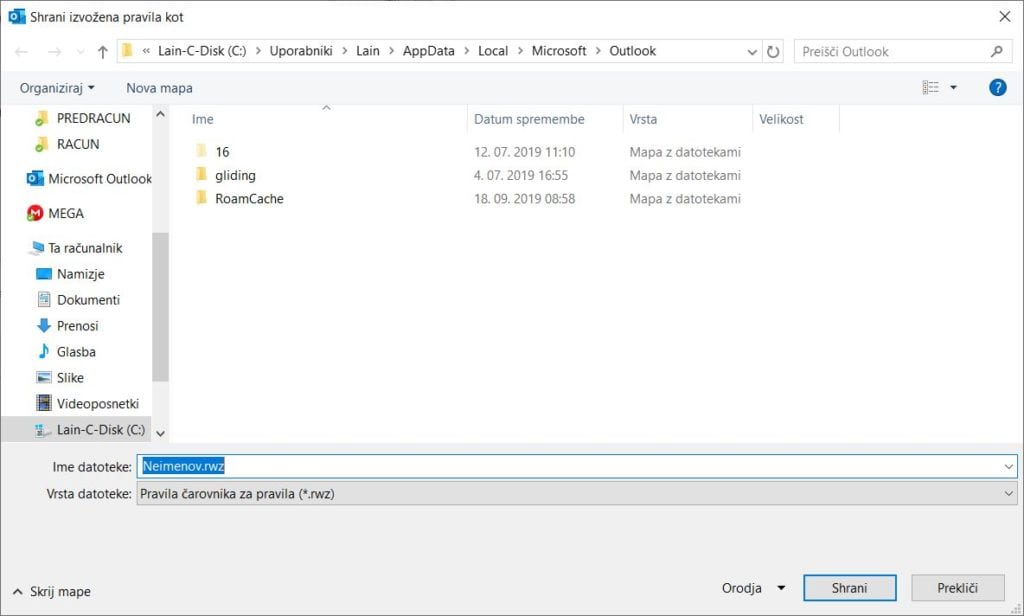The width and height of the screenshot is (1024, 616).
Task: Click Lain-C-Disk (C:) in the address path
Action: click(x=202, y=51)
